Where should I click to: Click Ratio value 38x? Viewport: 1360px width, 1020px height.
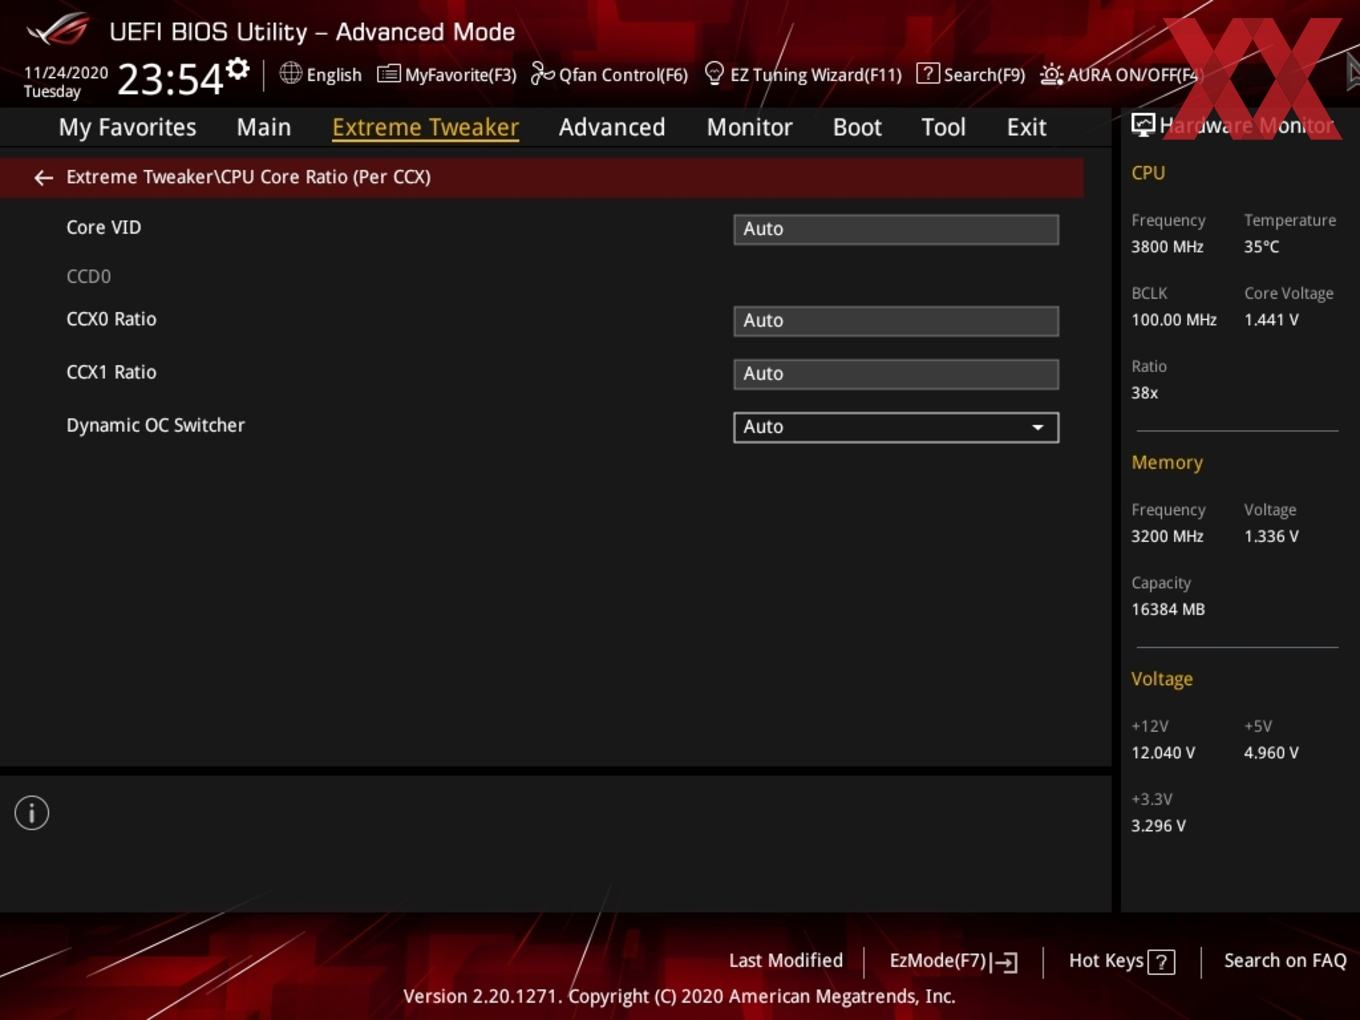[1144, 393]
